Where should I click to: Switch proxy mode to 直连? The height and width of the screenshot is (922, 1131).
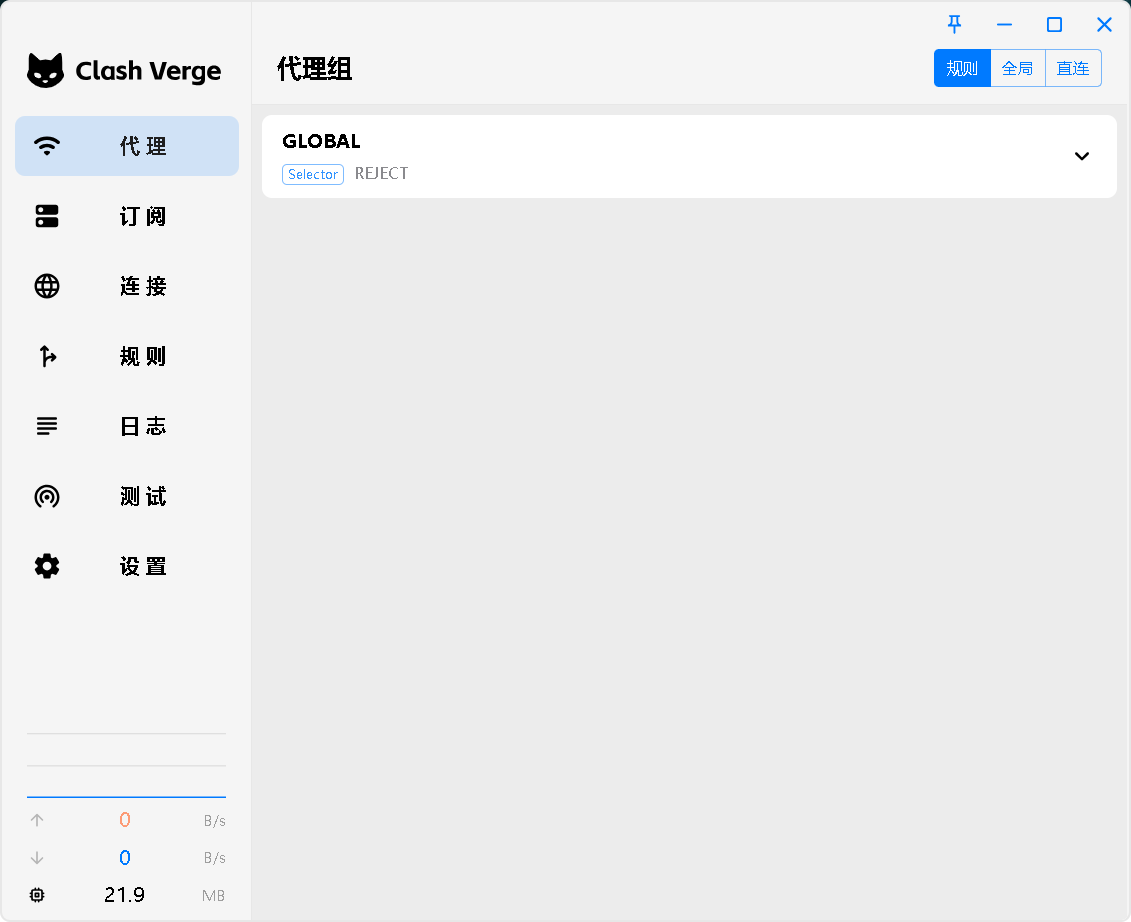1072,68
